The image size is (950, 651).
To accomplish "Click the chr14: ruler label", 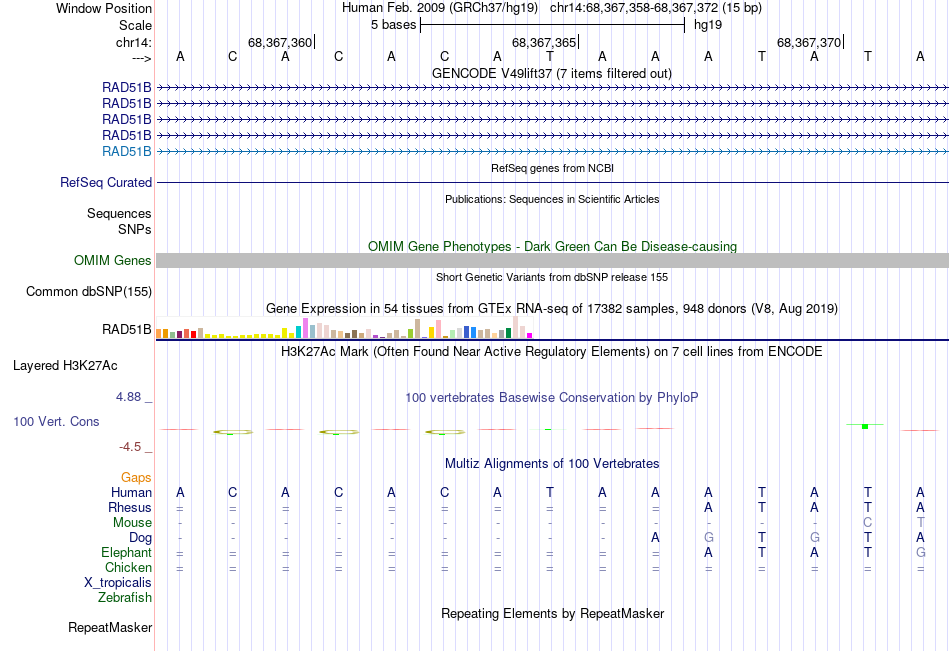I will pos(133,42).
